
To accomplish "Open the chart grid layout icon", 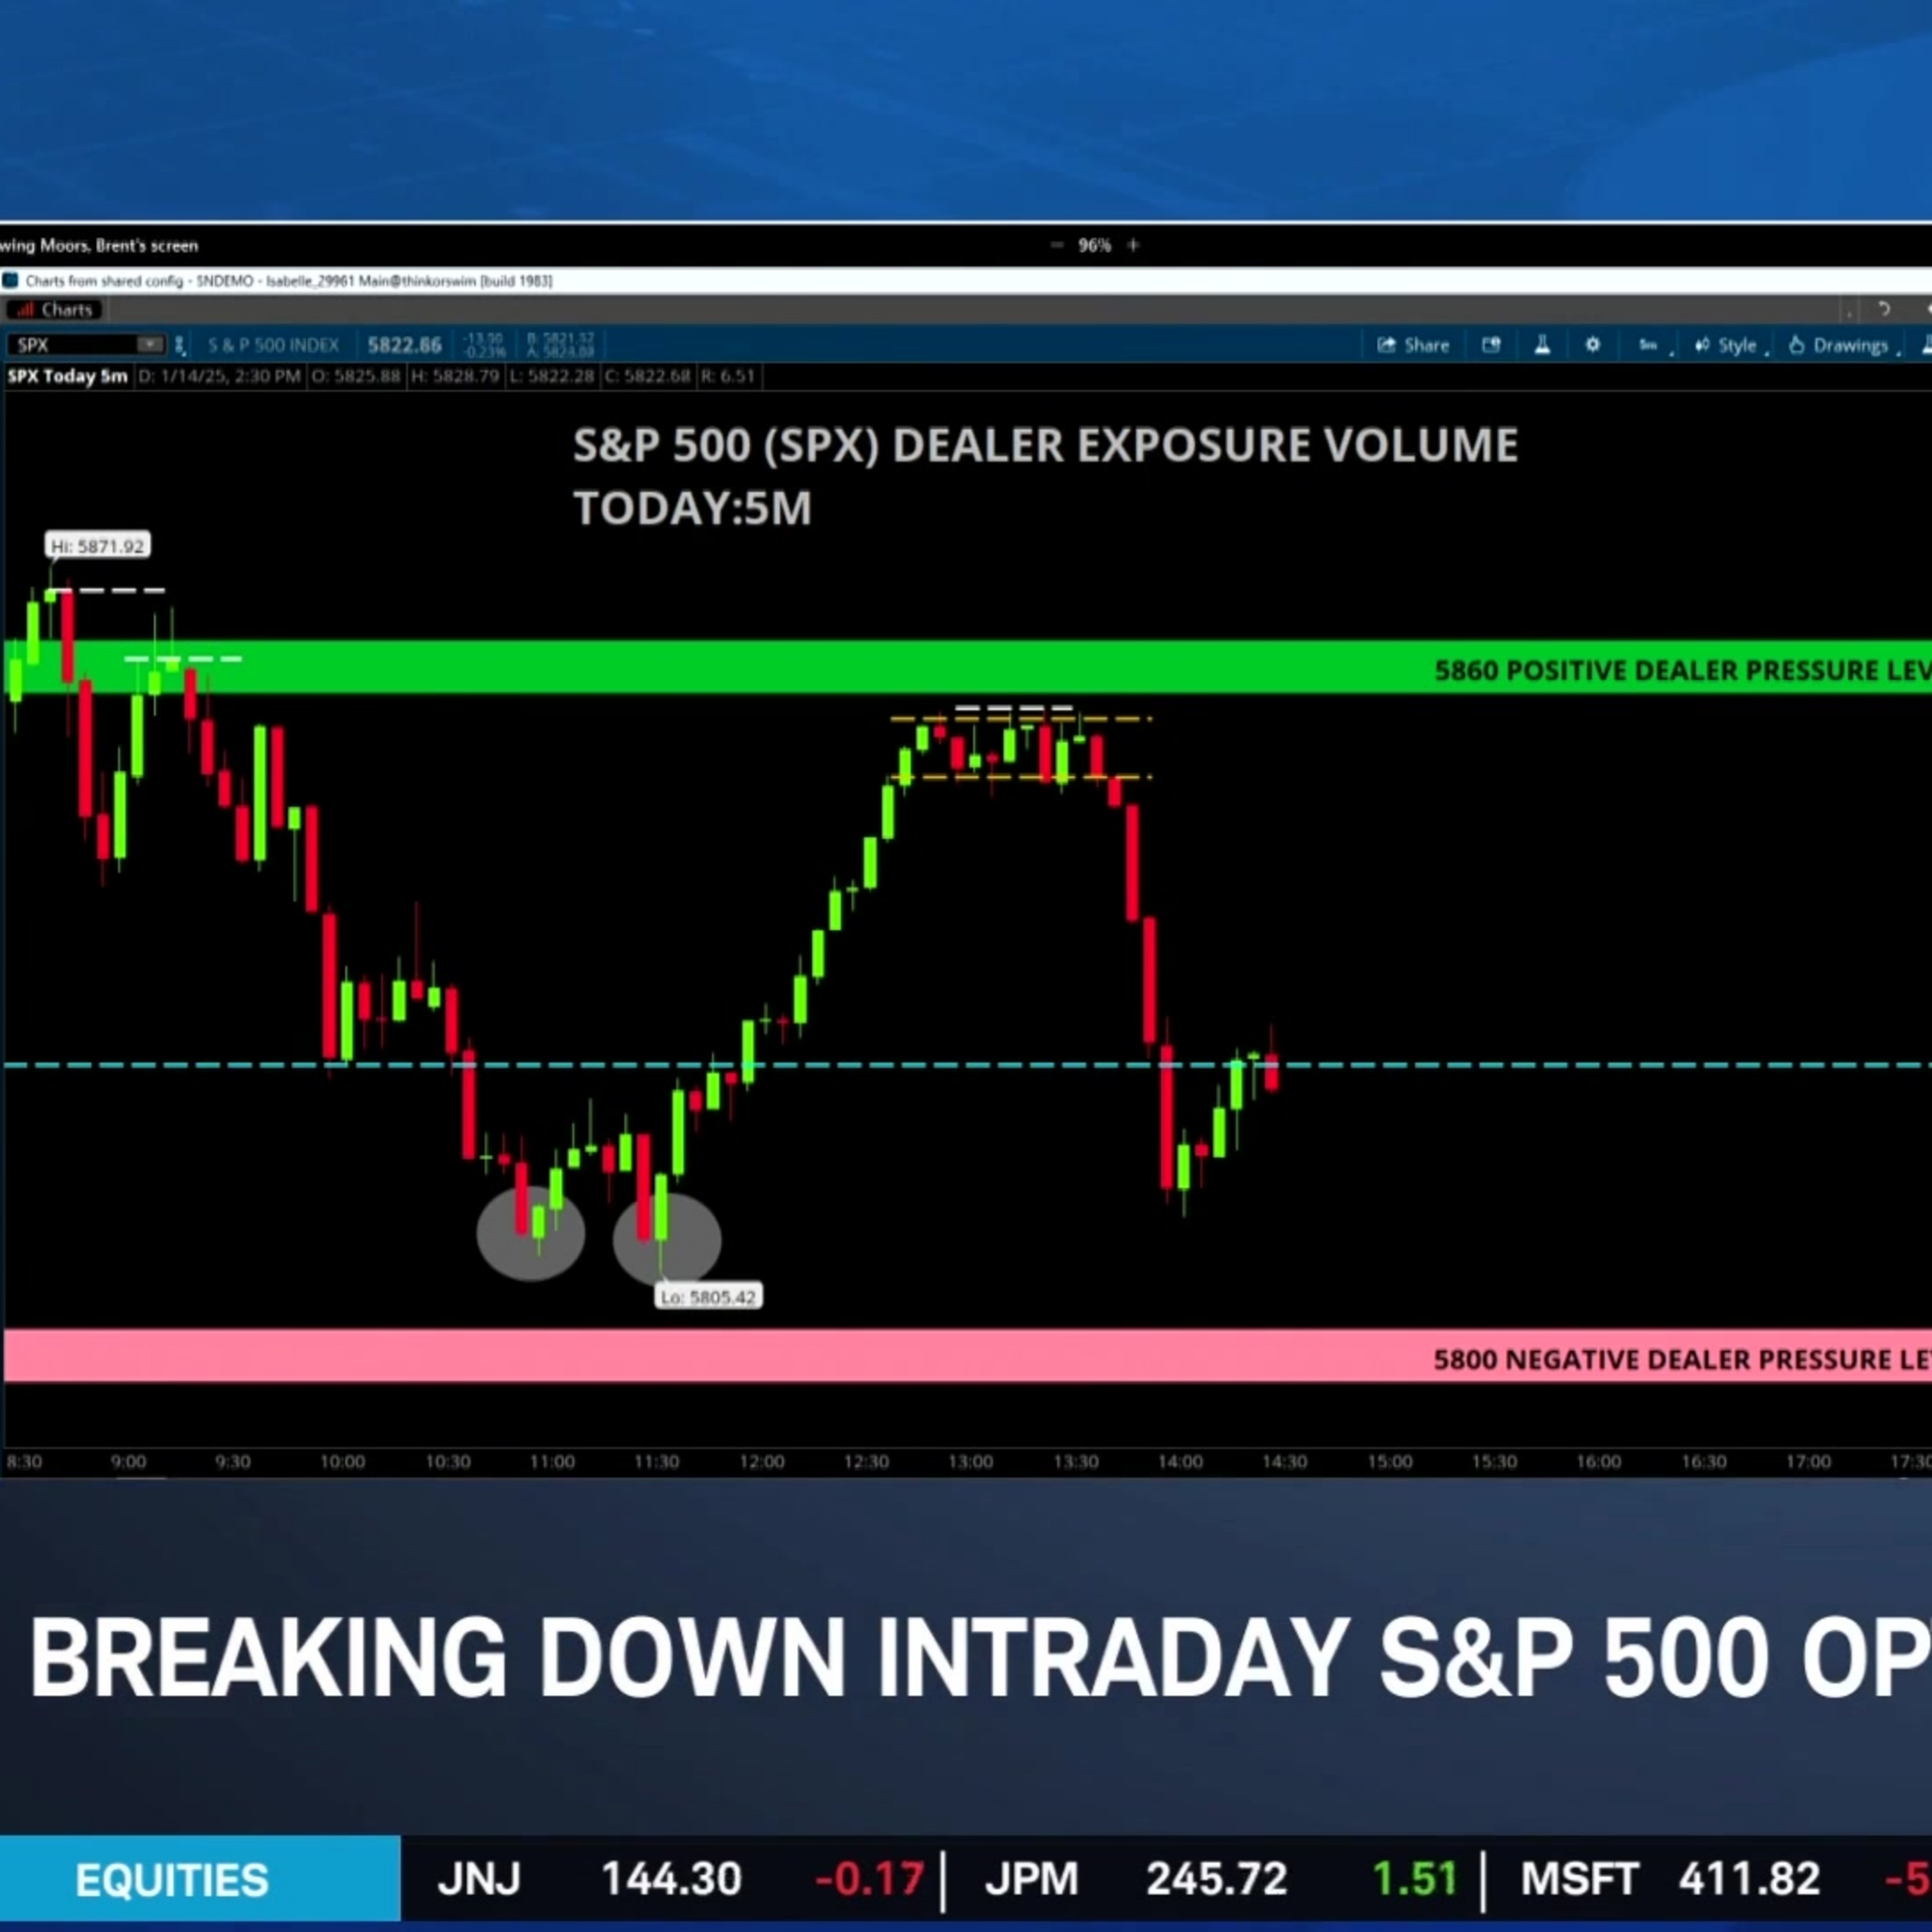I will coord(1491,345).
